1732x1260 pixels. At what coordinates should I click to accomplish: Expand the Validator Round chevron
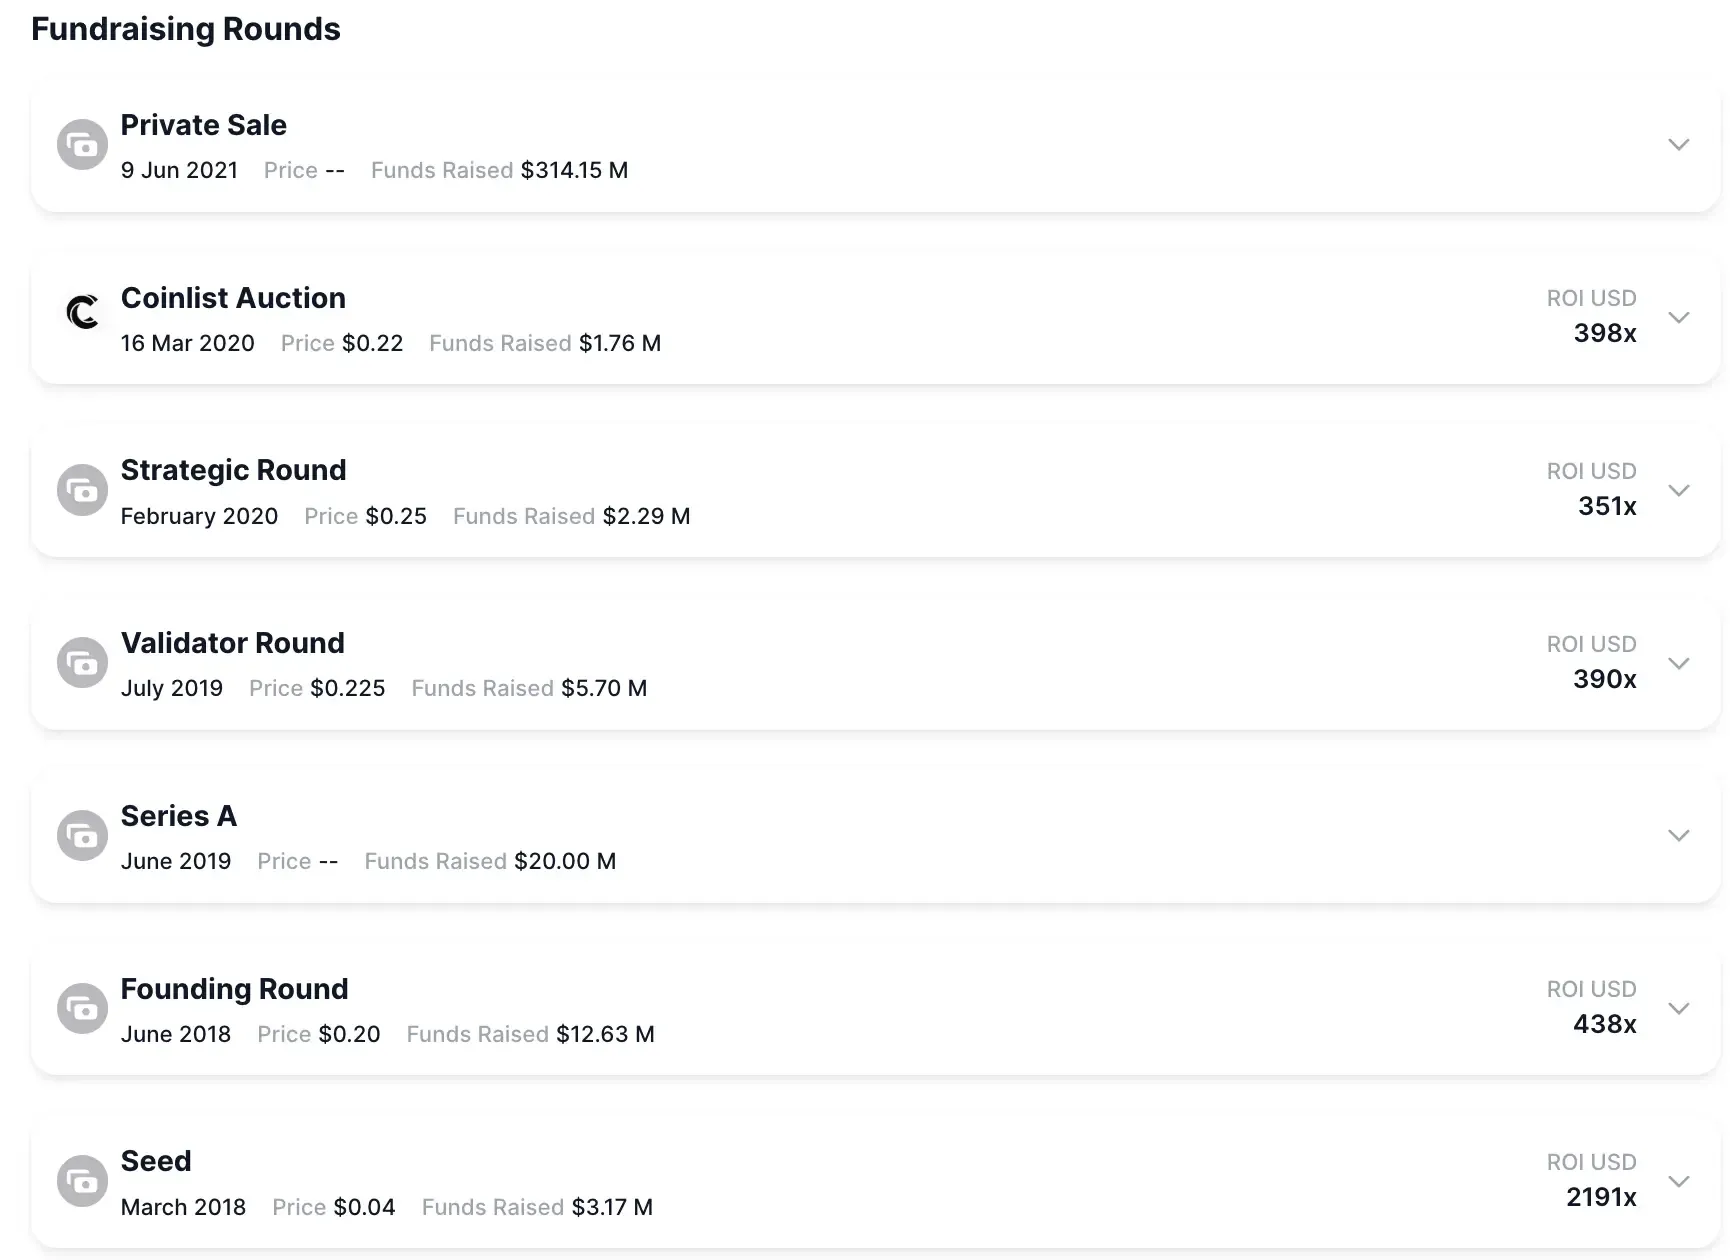click(x=1679, y=663)
